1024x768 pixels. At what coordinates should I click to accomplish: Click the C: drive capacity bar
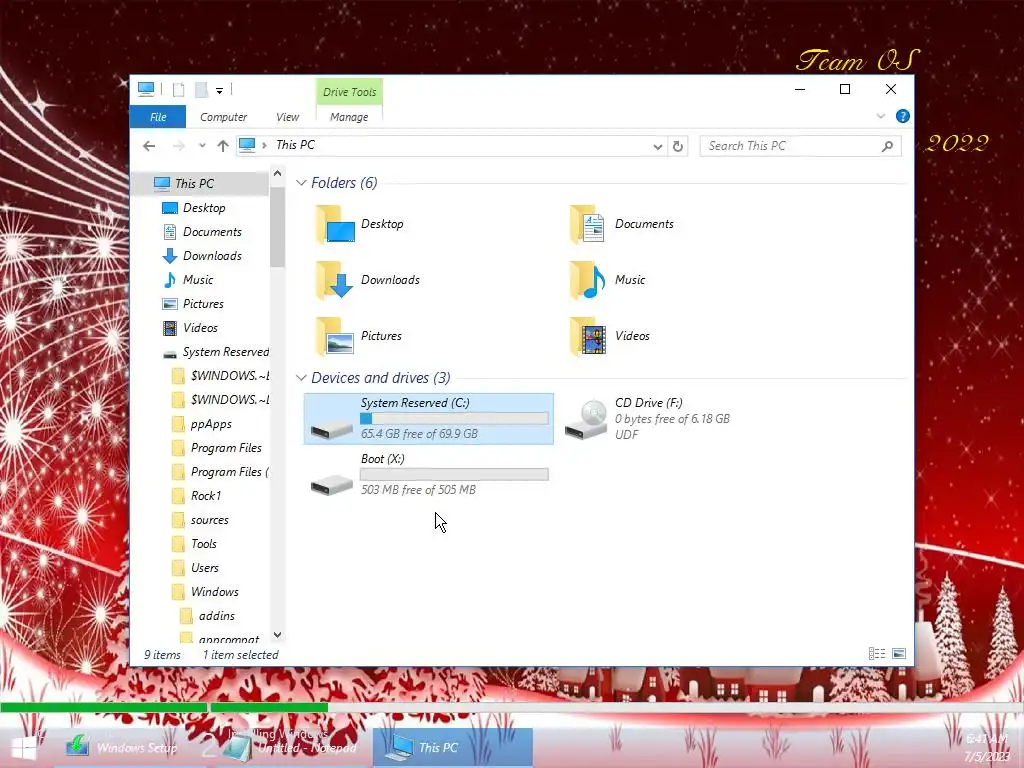454,419
